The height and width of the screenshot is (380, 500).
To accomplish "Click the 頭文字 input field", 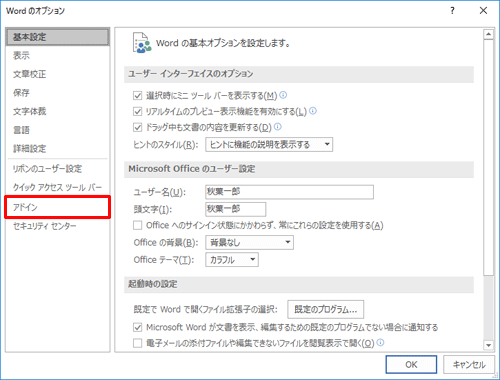I will pyautogui.click(x=236, y=209).
